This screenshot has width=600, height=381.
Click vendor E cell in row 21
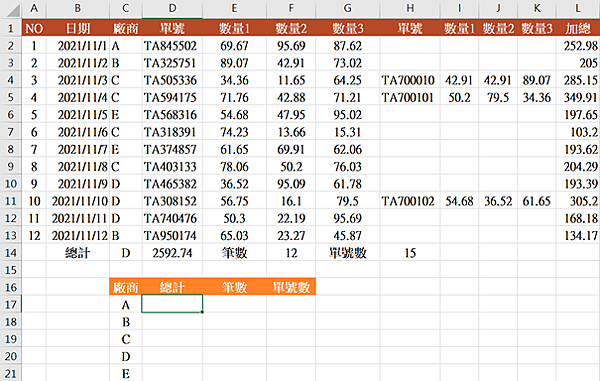click(126, 373)
